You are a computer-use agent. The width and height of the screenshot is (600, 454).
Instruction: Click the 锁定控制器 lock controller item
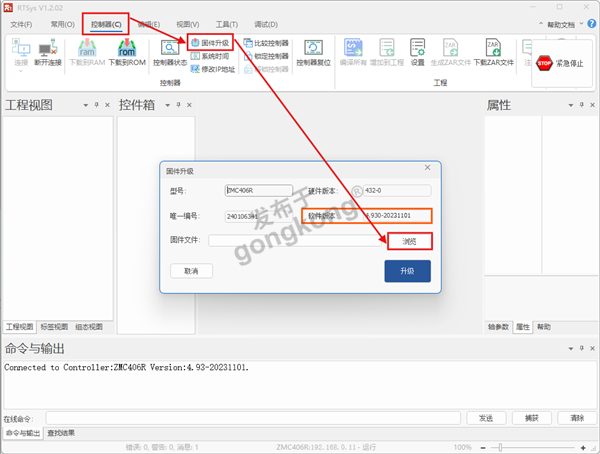[266, 56]
